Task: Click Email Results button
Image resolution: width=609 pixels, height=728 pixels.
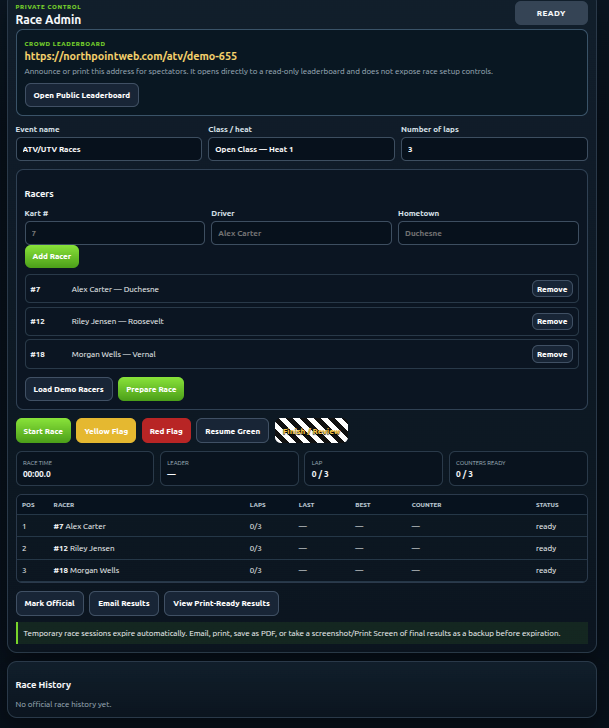Action: (x=124, y=604)
